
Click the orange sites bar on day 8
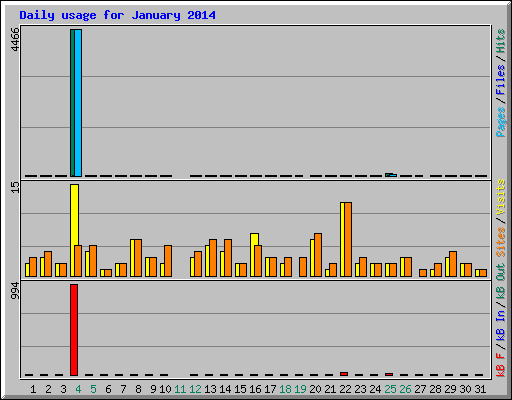tap(138, 258)
